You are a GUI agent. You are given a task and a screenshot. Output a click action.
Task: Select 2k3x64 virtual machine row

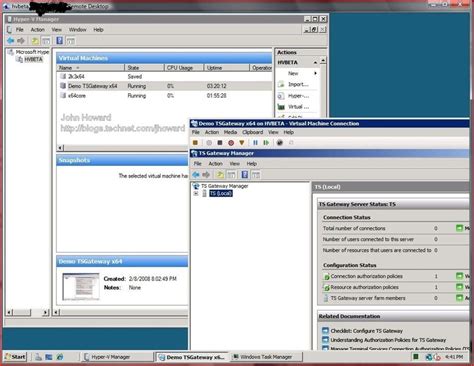tap(165, 76)
